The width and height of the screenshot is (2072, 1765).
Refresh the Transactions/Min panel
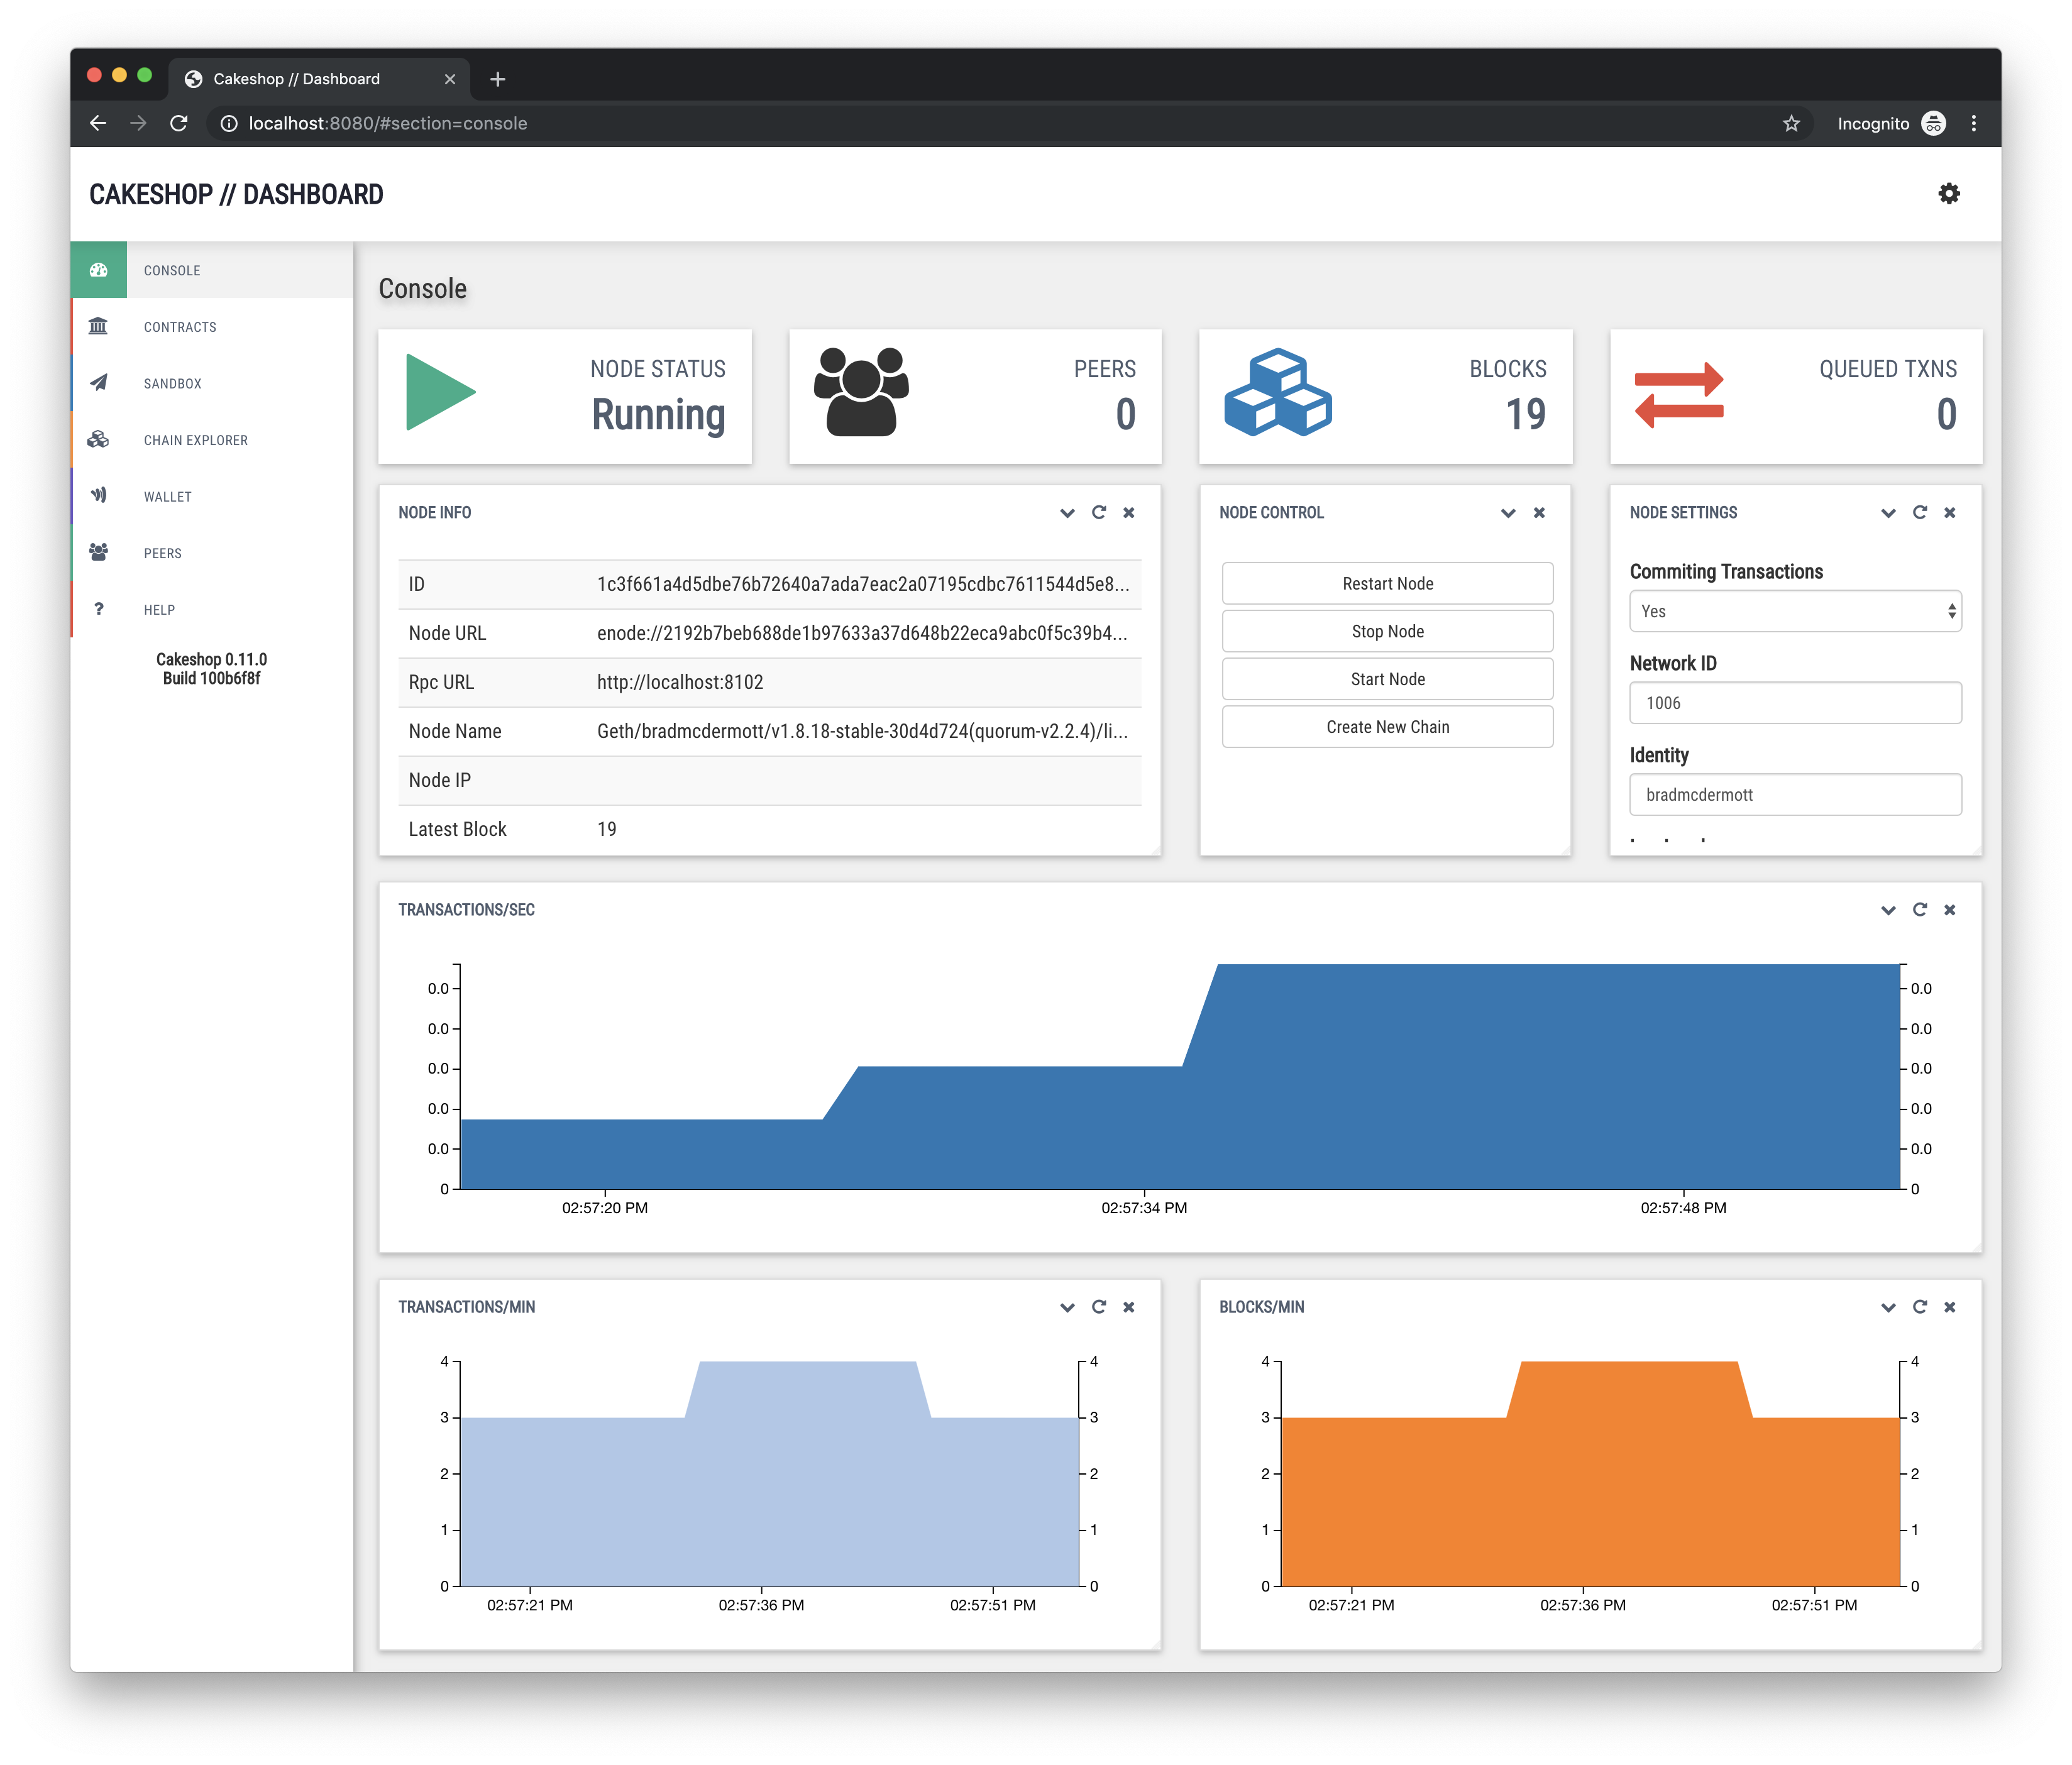coord(1098,1307)
